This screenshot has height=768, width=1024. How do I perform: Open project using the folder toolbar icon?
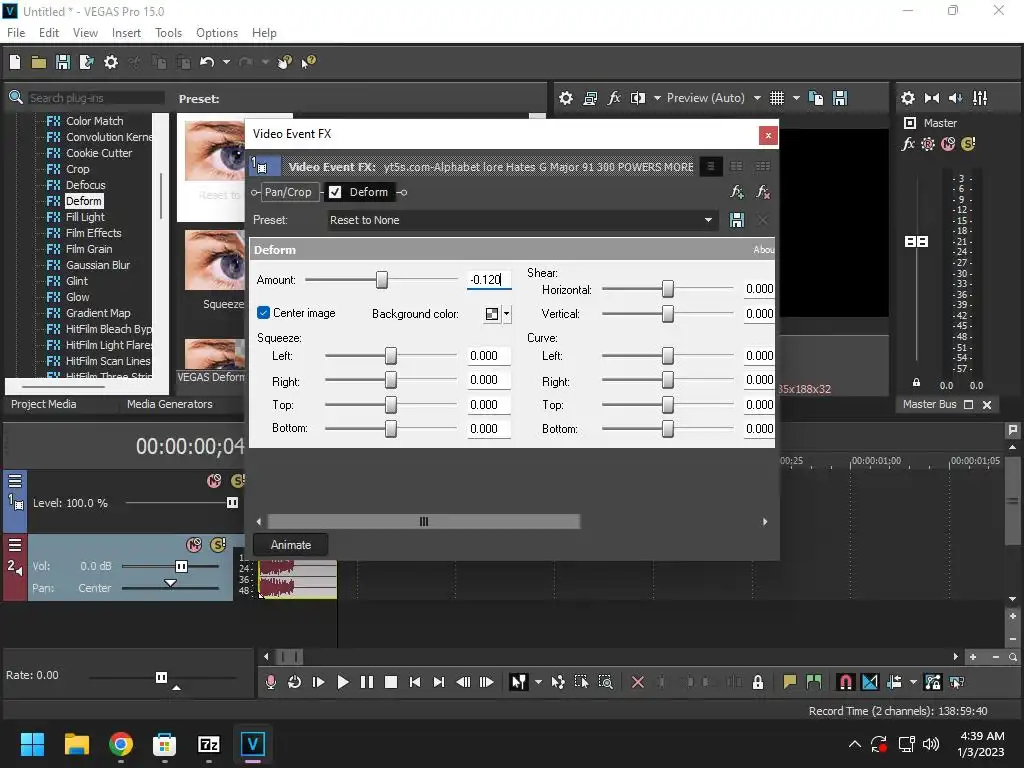tap(39, 62)
